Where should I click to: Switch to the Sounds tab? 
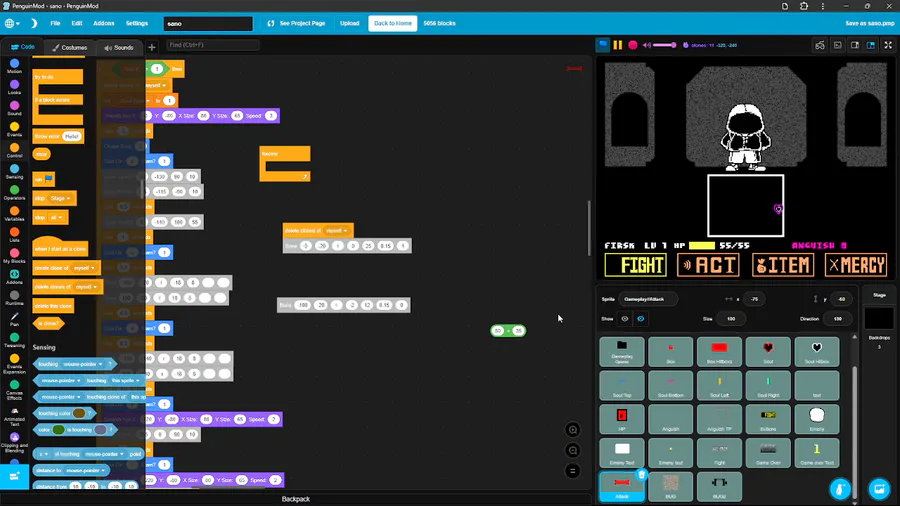pyautogui.click(x=119, y=48)
